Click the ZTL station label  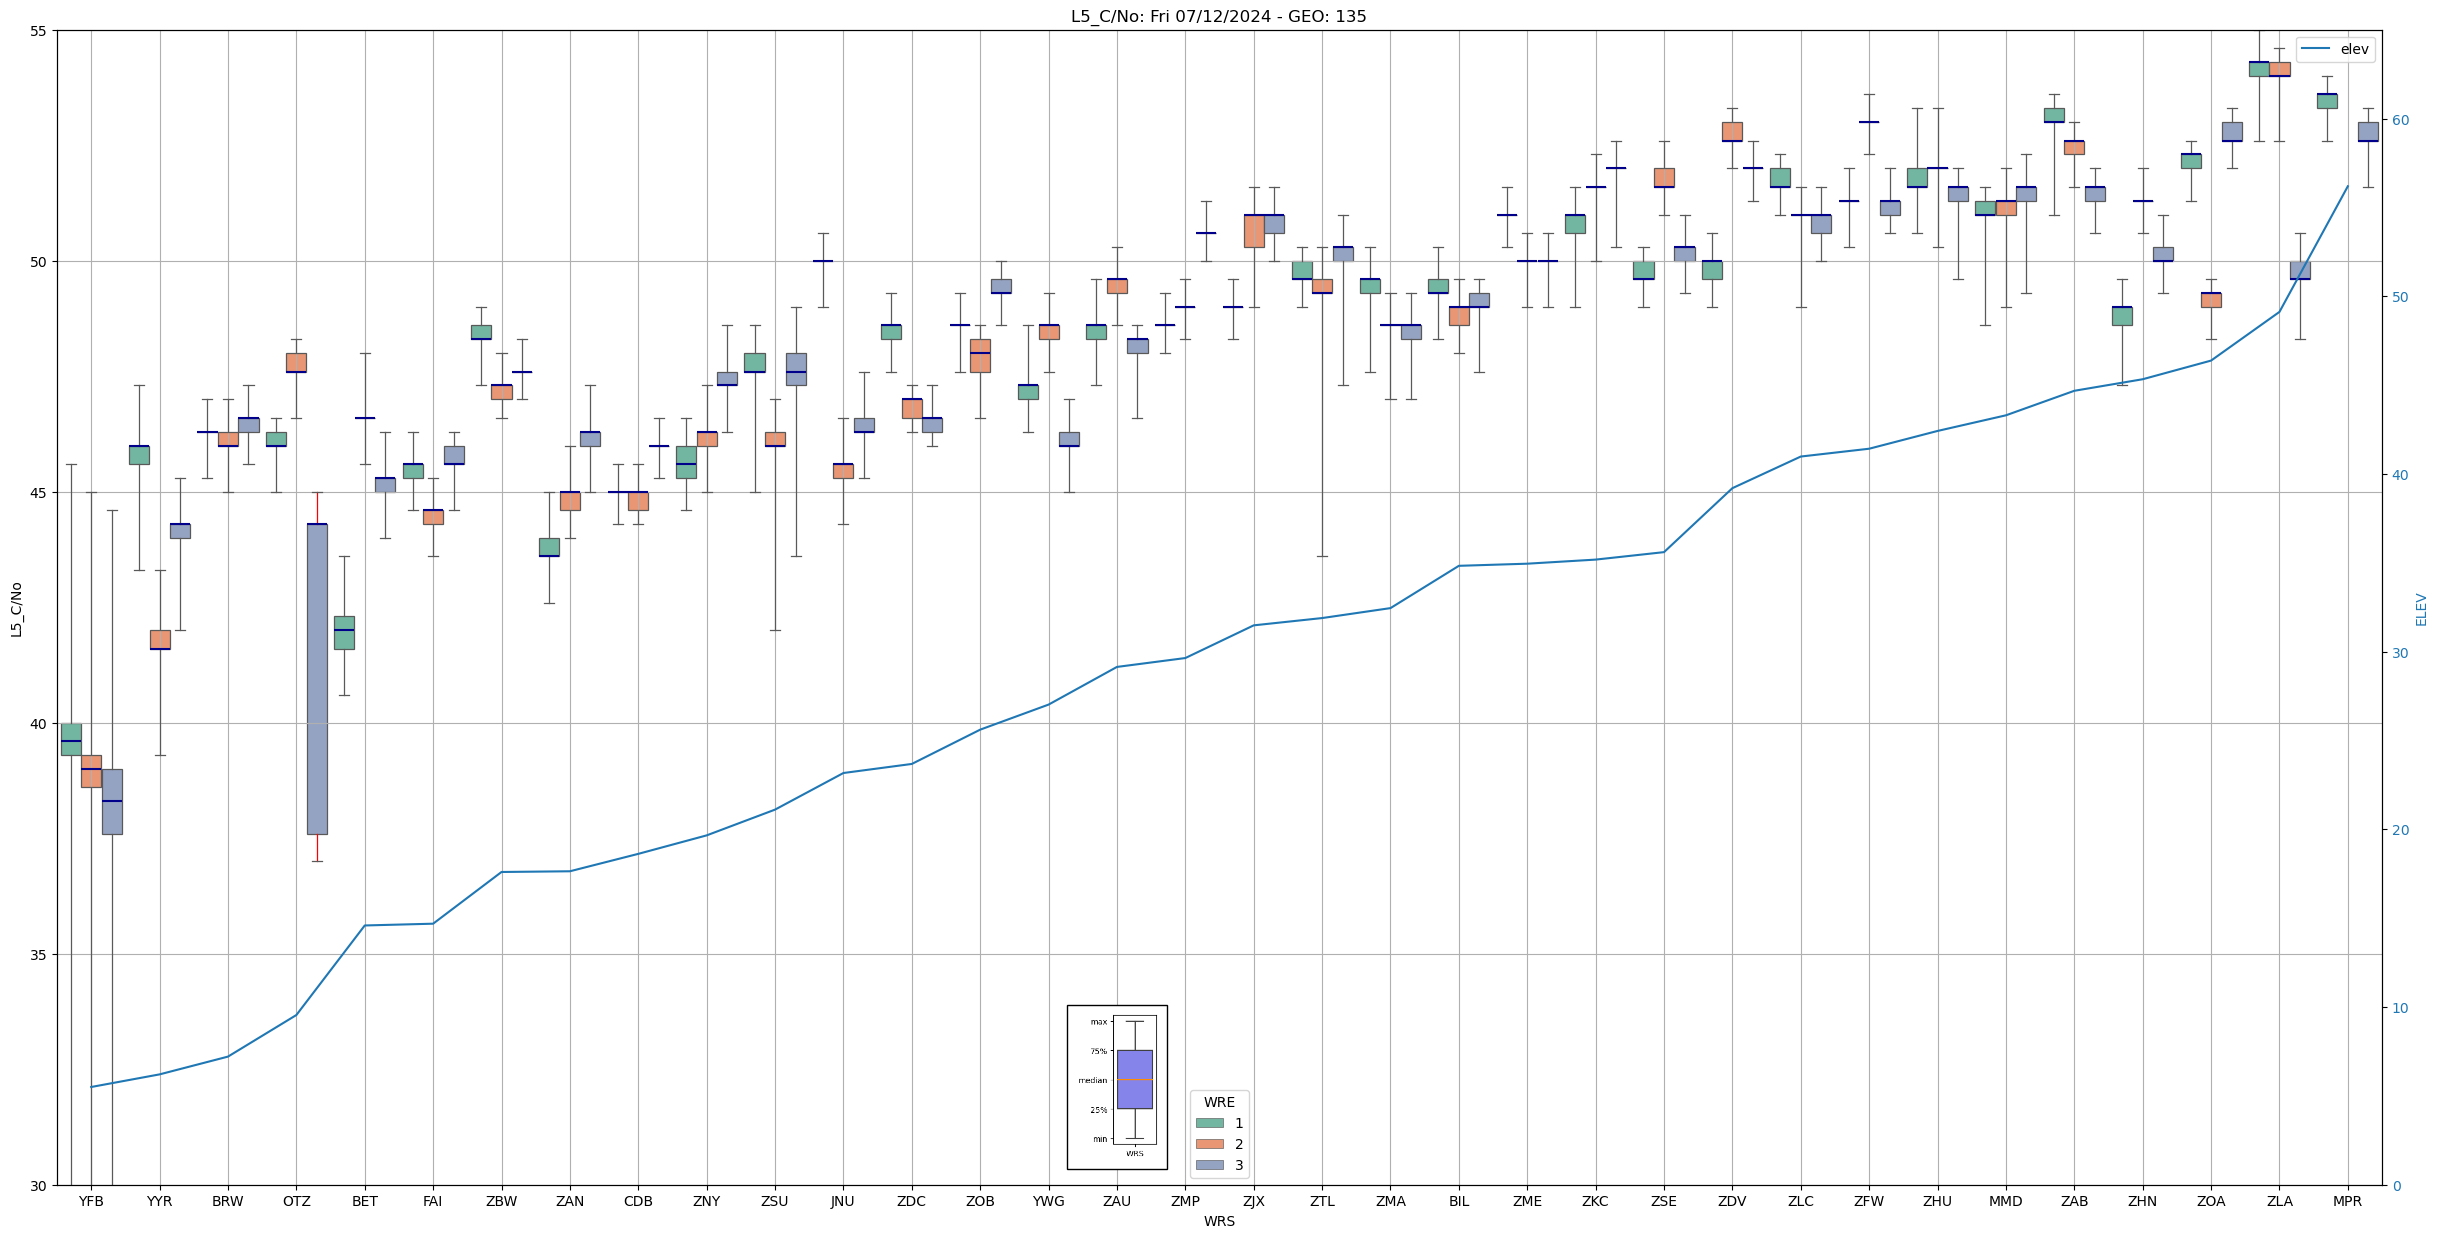1322,1201
